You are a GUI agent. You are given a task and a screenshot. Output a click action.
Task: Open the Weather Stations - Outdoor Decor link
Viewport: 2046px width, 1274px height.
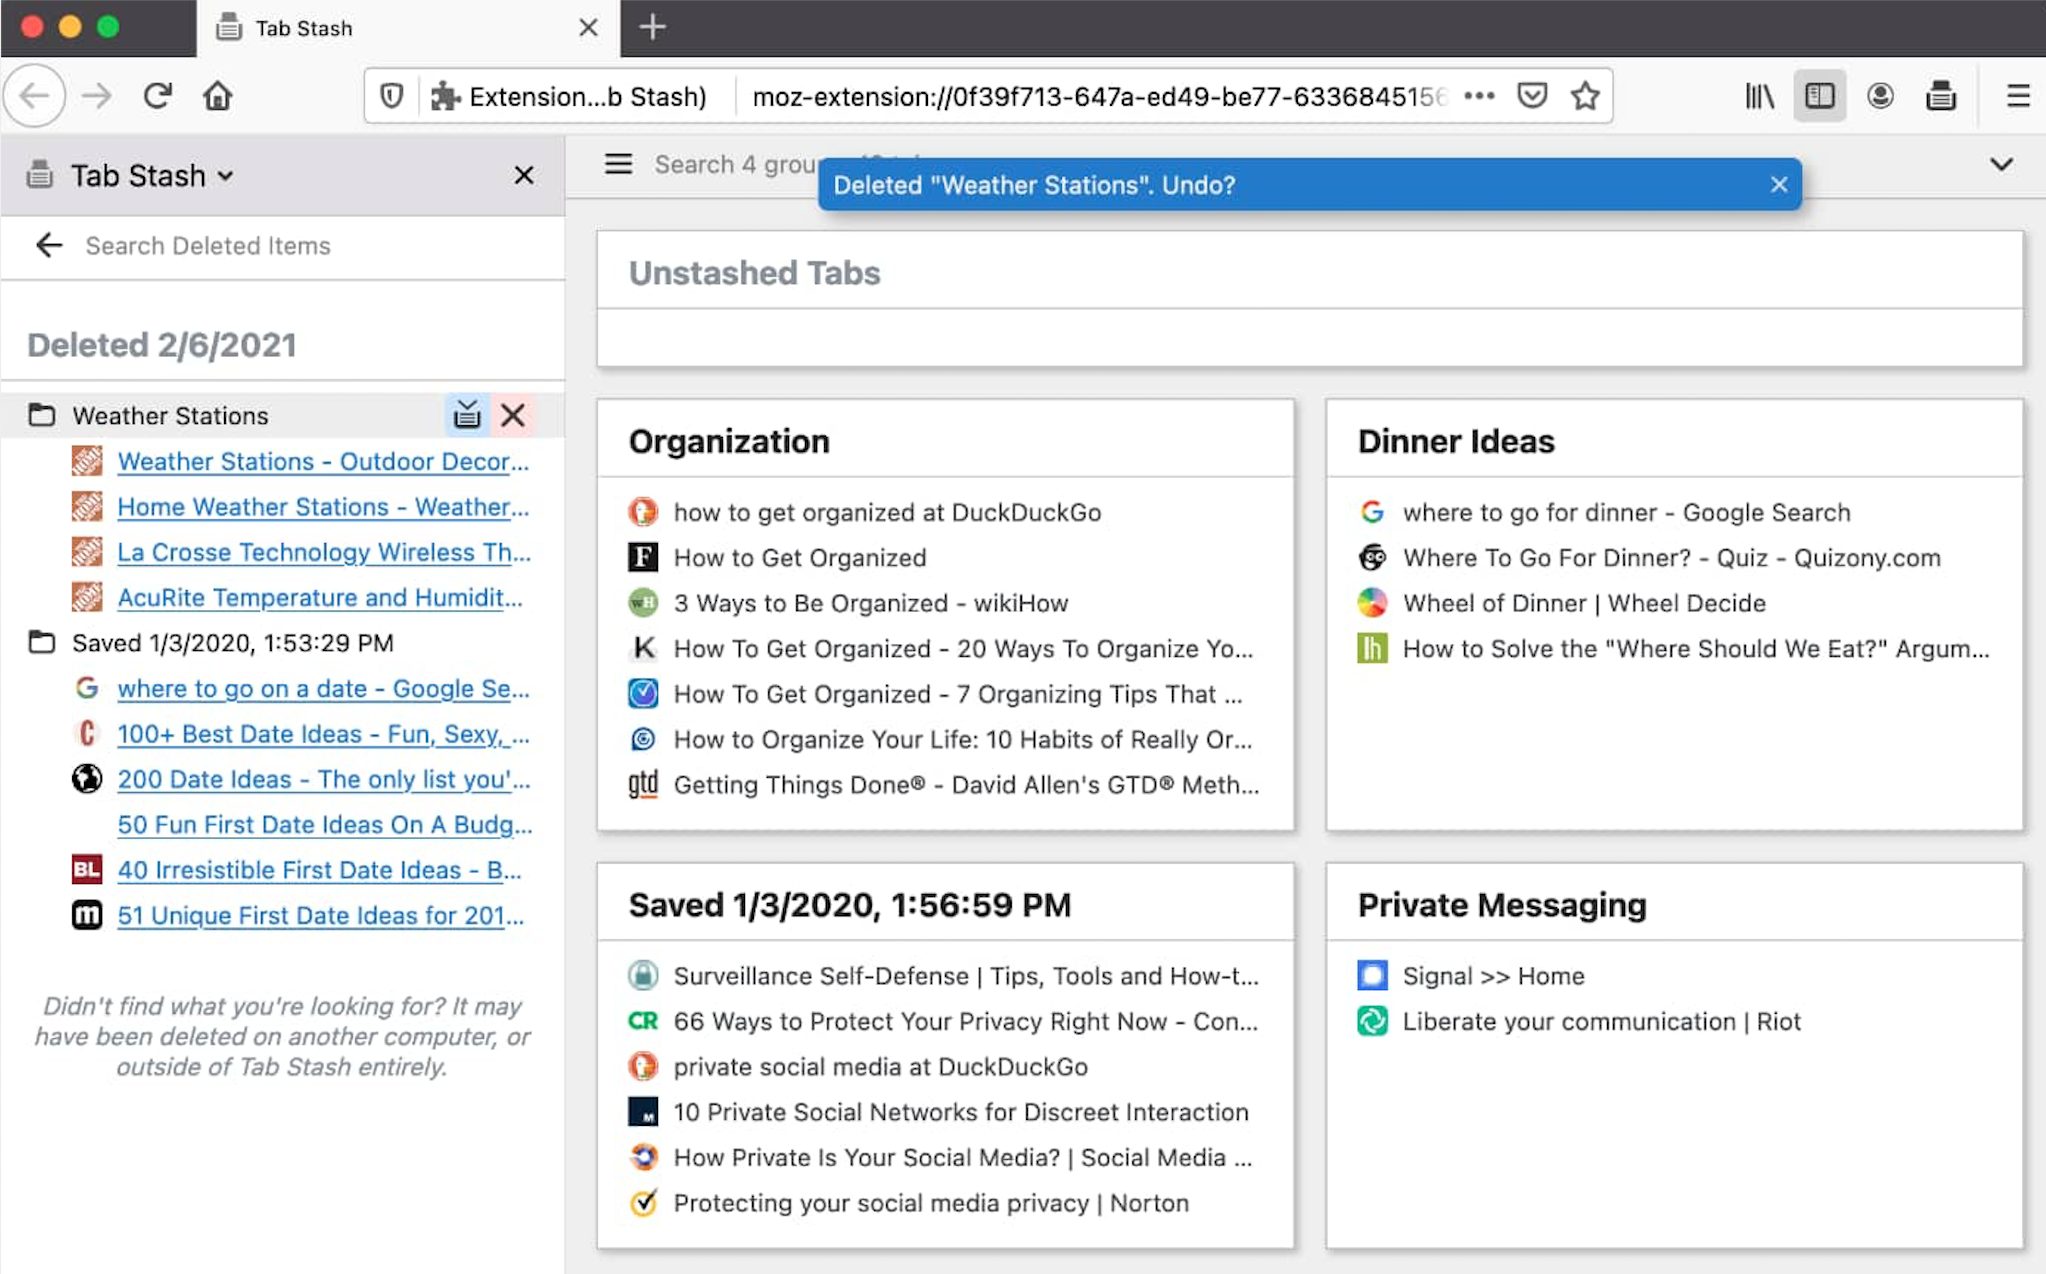319,461
